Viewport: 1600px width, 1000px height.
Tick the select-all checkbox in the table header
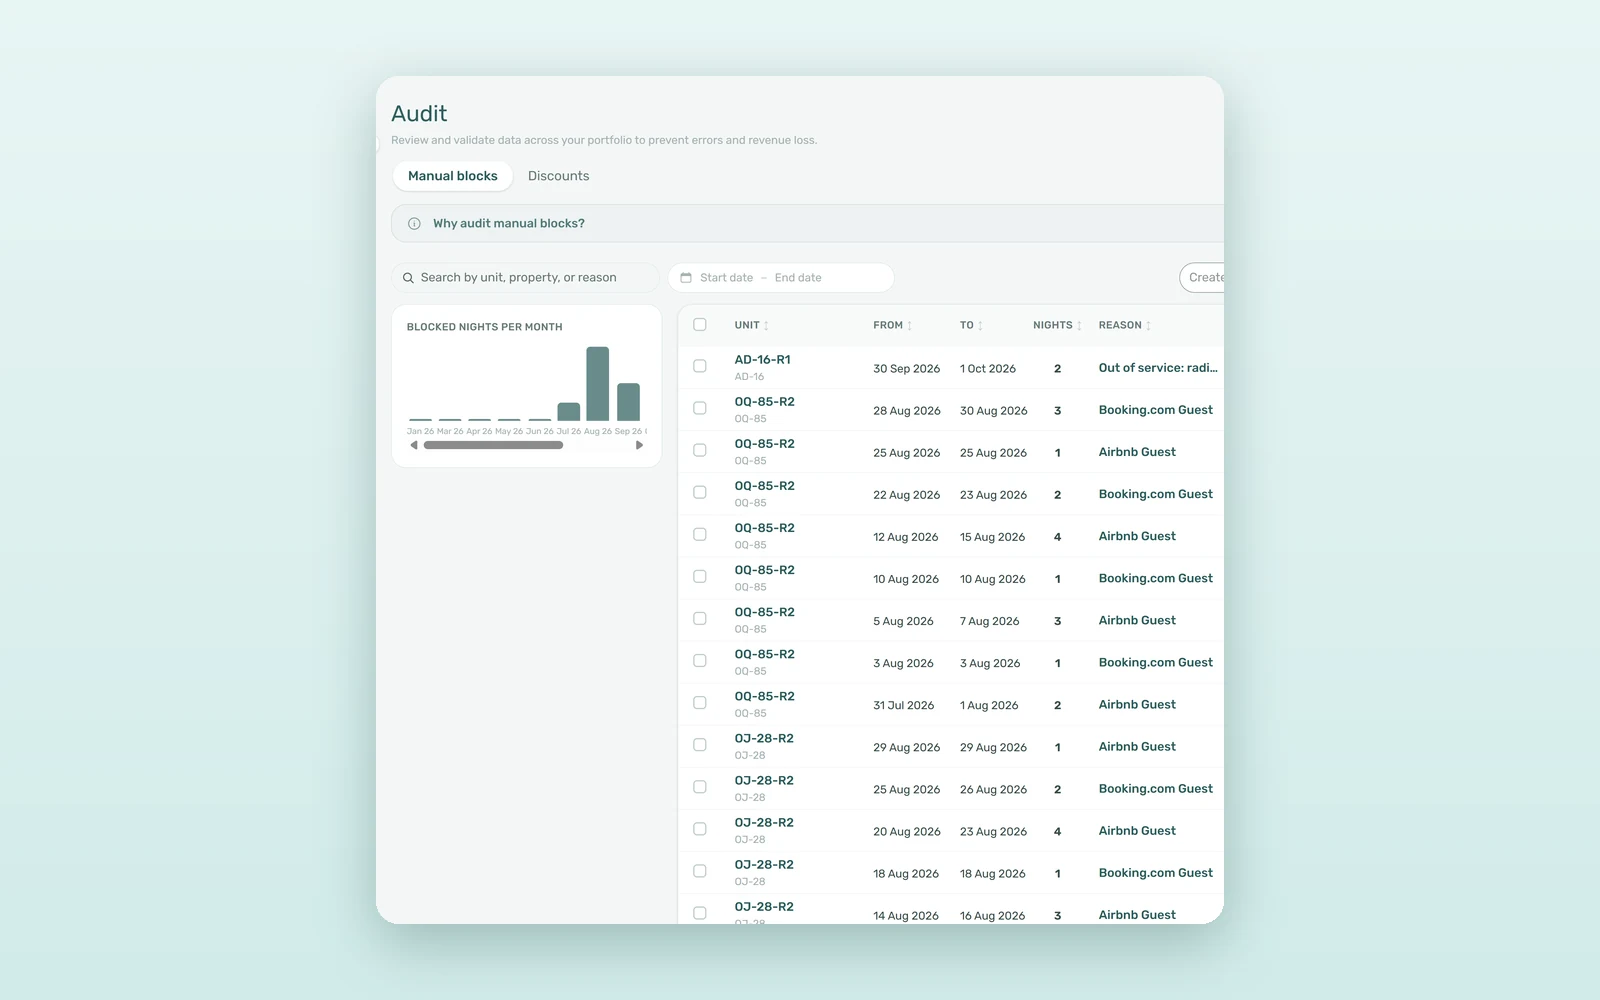pyautogui.click(x=700, y=325)
